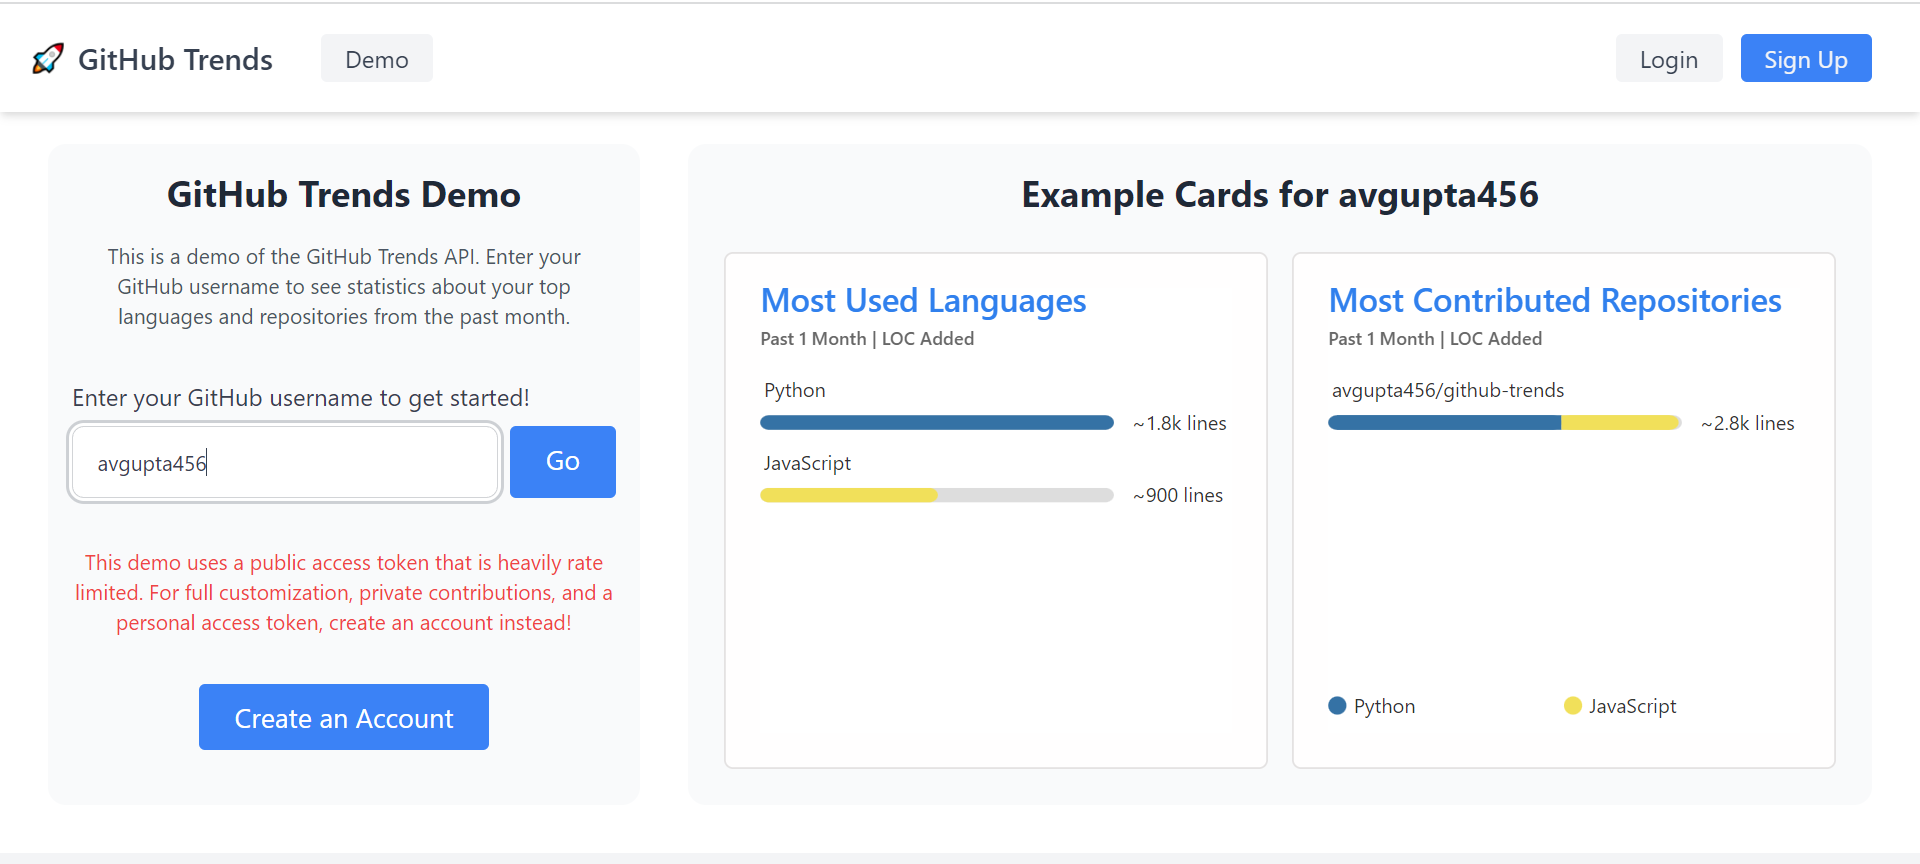Click the 'Python' legend label text

(1384, 706)
